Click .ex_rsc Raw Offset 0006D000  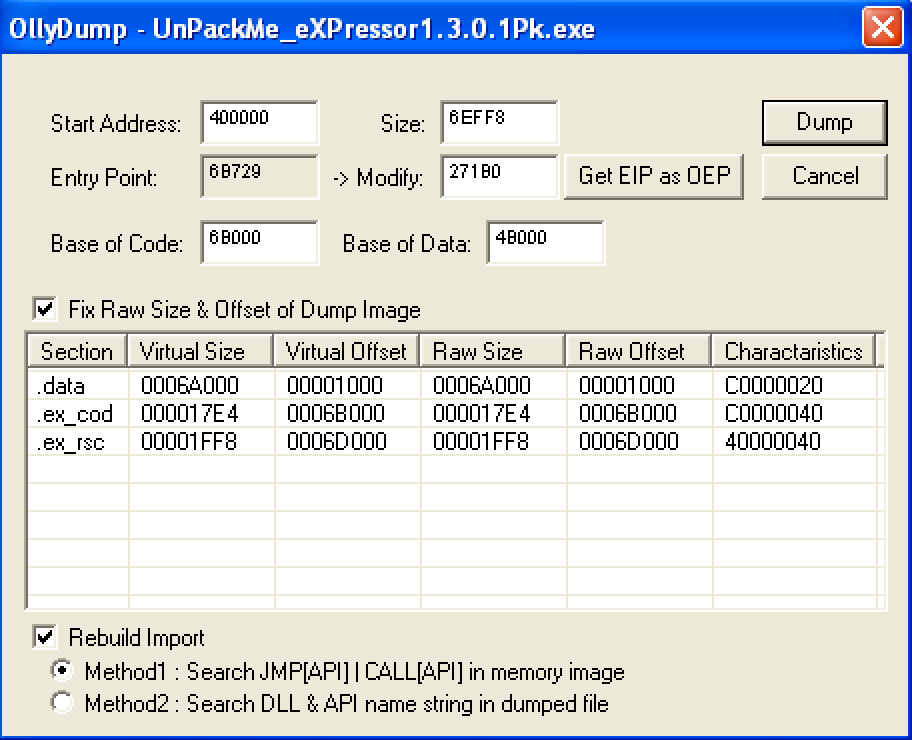coord(629,442)
